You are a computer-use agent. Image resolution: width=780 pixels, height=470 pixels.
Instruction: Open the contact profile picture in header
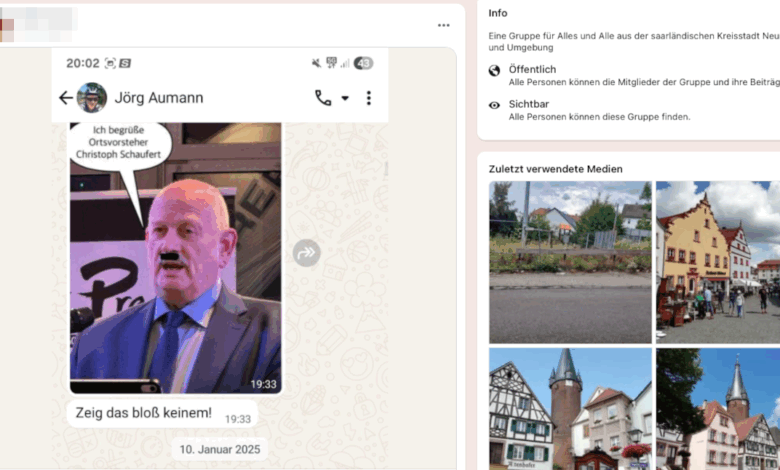click(x=92, y=98)
